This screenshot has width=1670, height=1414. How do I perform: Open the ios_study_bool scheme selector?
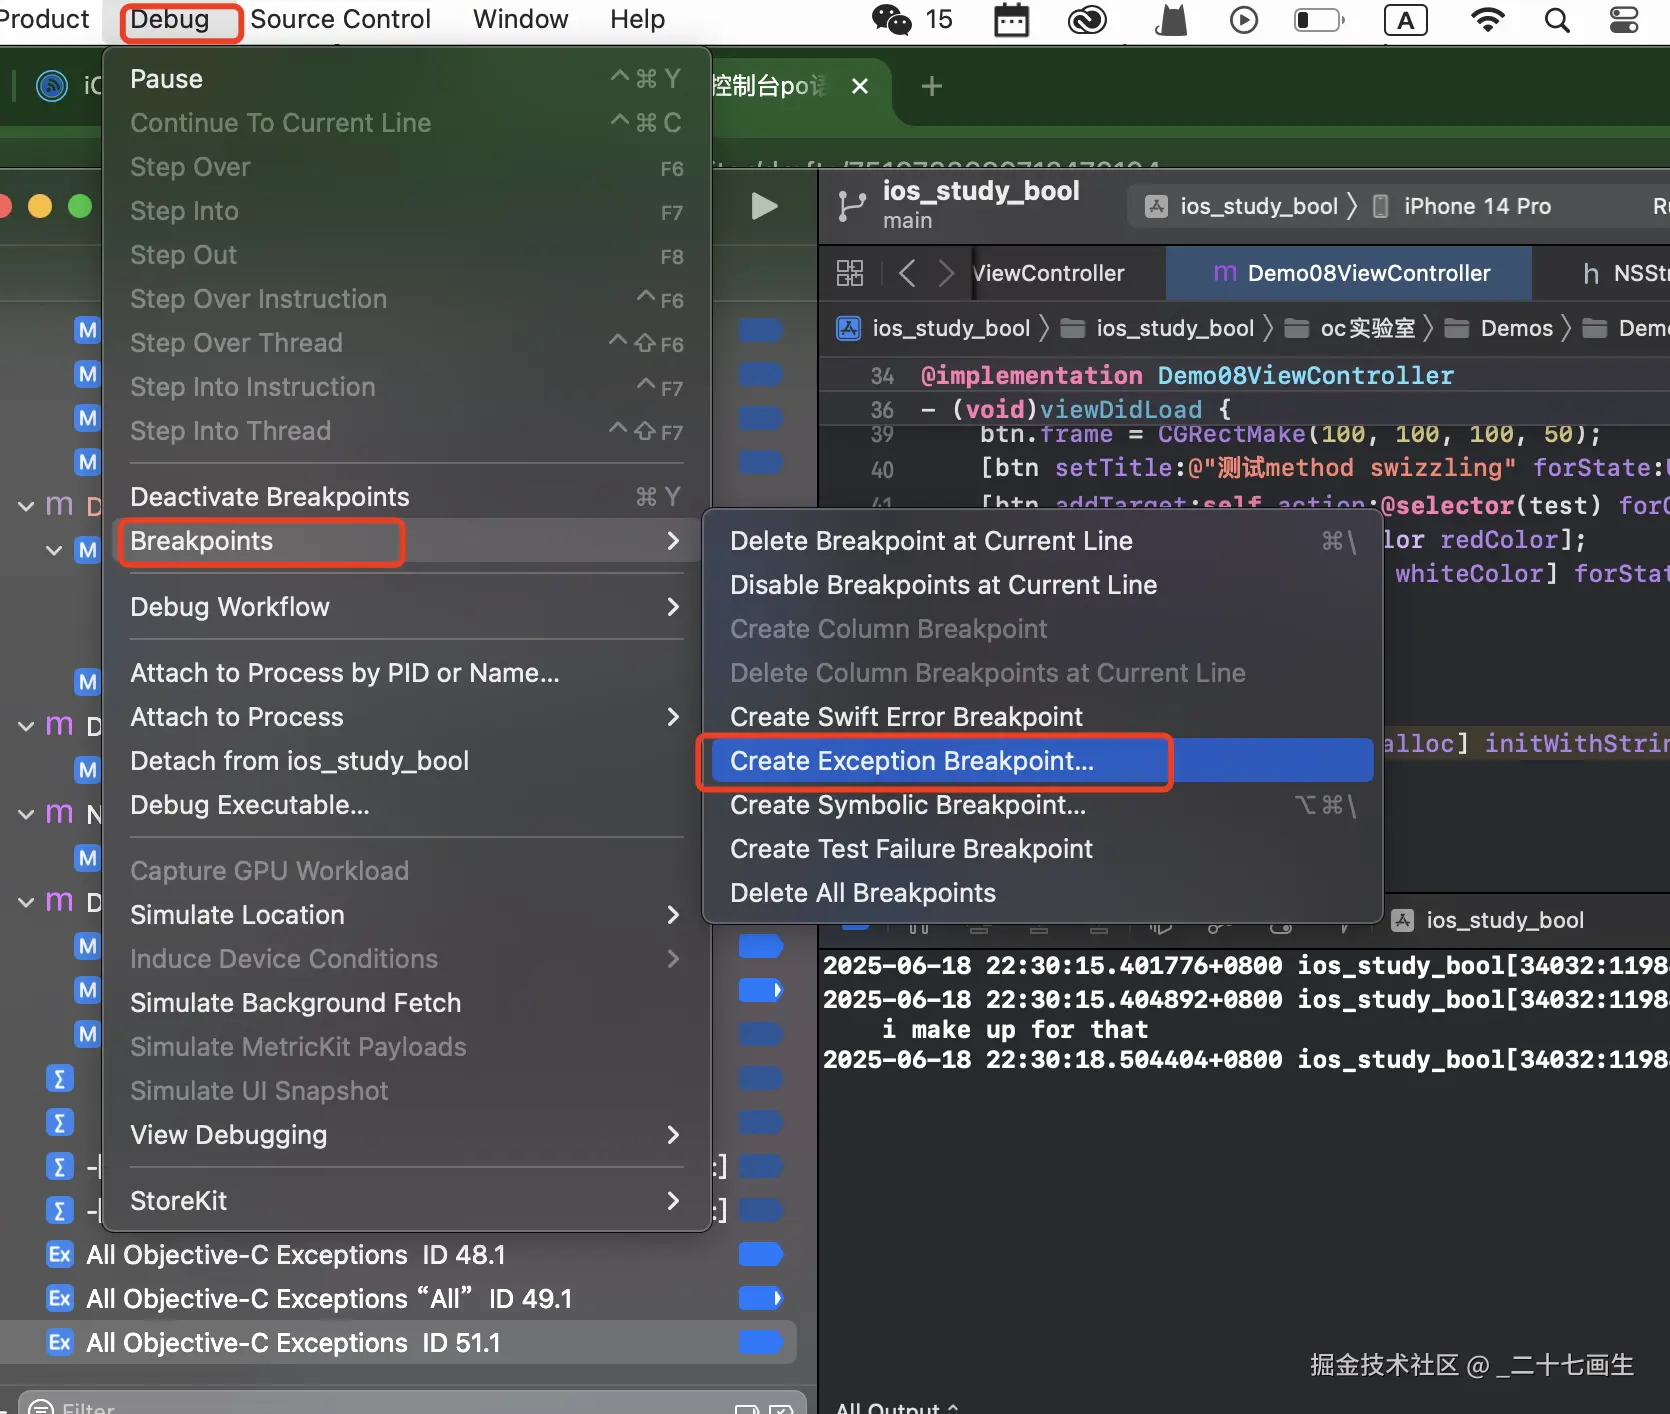tap(1241, 206)
